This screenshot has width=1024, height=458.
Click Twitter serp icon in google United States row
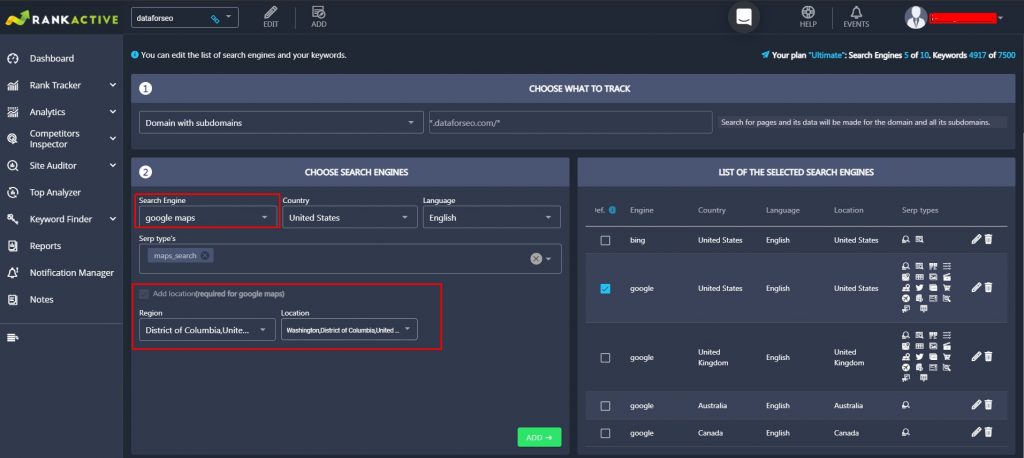coord(920,287)
